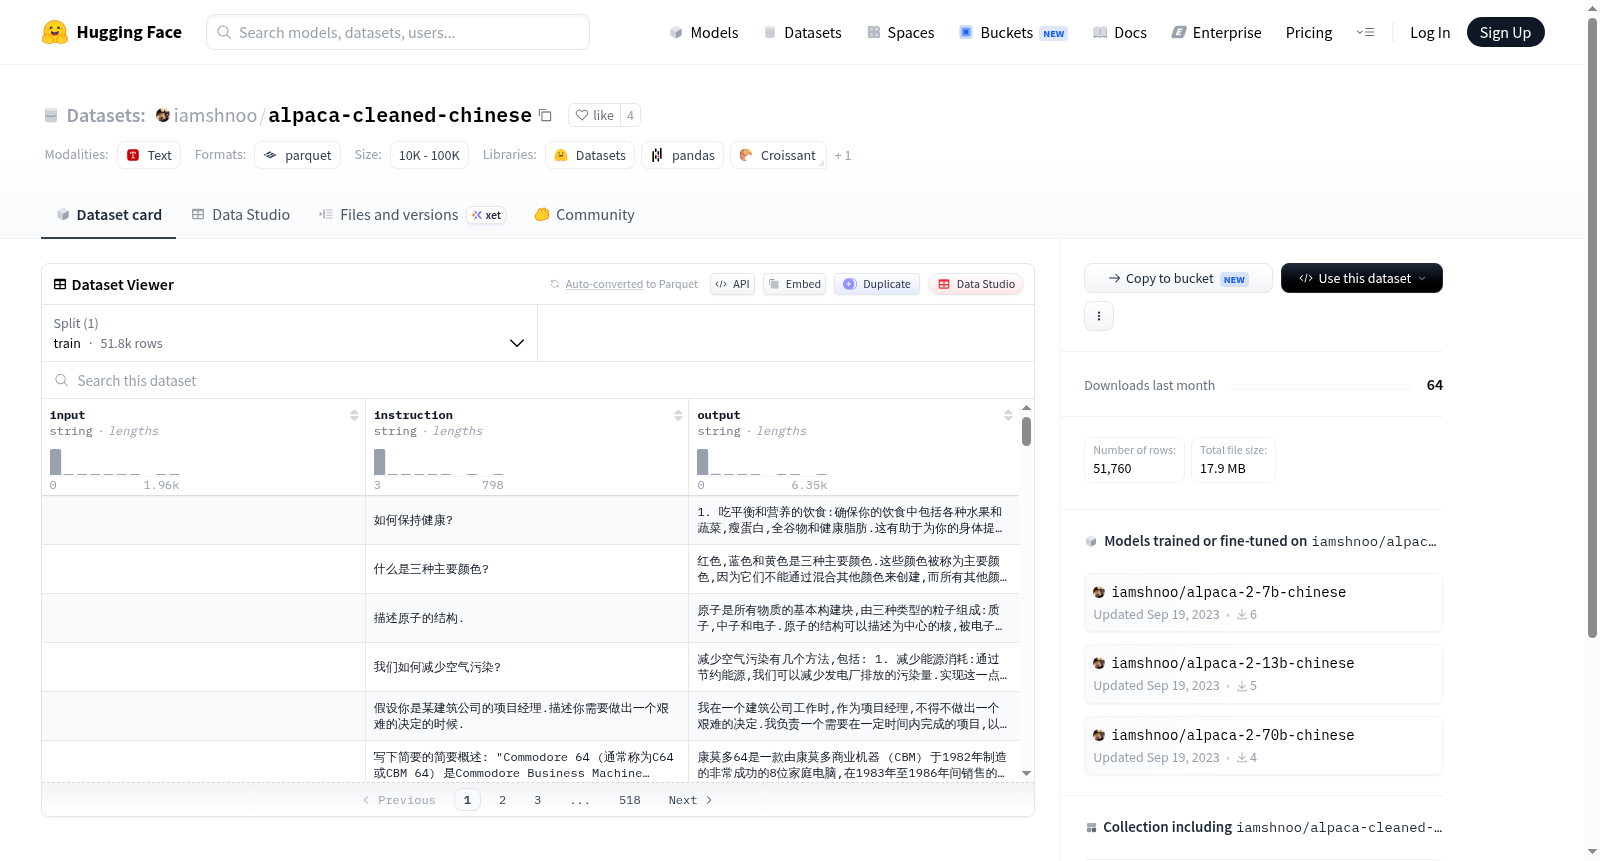
Task: Click the iamshnoo author link in title
Action: [215, 115]
